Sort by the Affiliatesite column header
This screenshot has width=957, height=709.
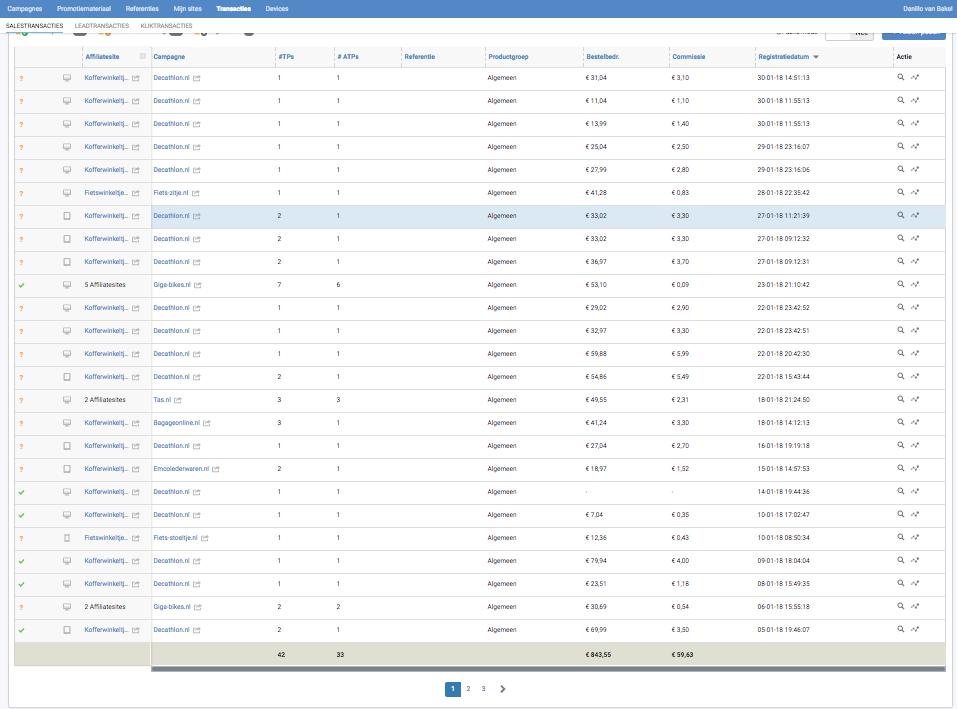click(103, 57)
